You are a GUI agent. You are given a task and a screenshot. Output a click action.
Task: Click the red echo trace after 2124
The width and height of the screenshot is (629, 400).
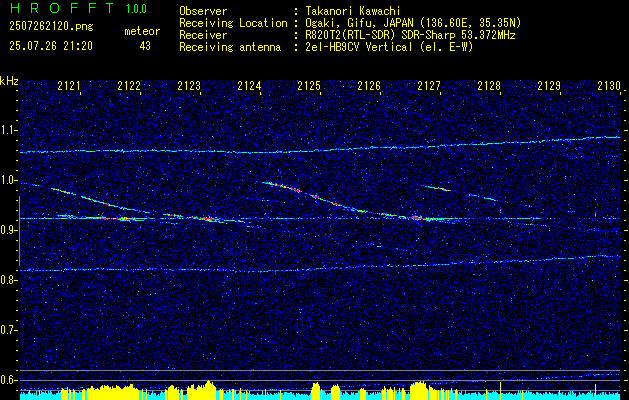[x=283, y=187]
